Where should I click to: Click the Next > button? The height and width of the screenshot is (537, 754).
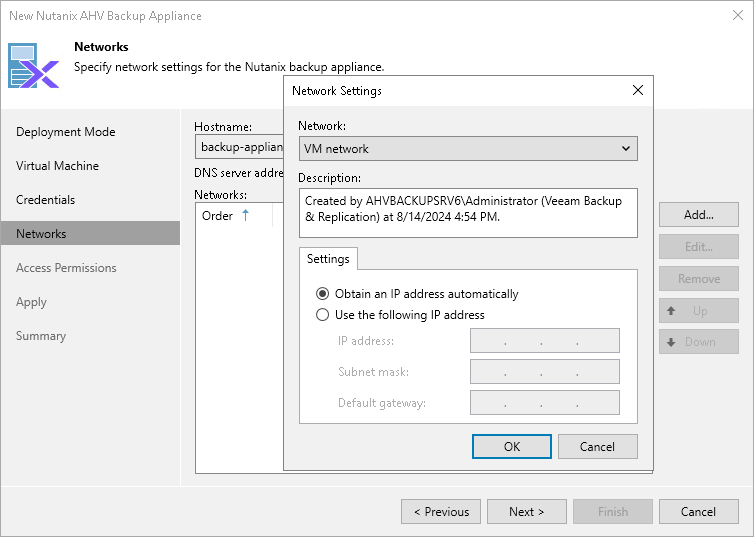point(526,512)
